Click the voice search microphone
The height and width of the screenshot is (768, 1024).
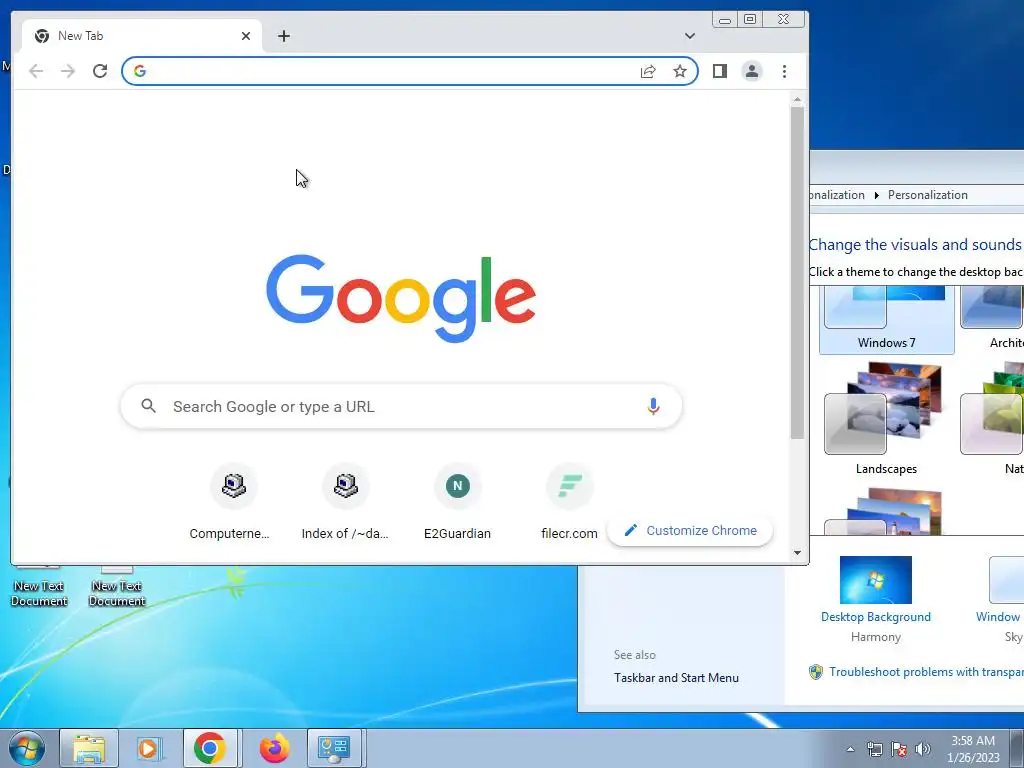(x=653, y=406)
